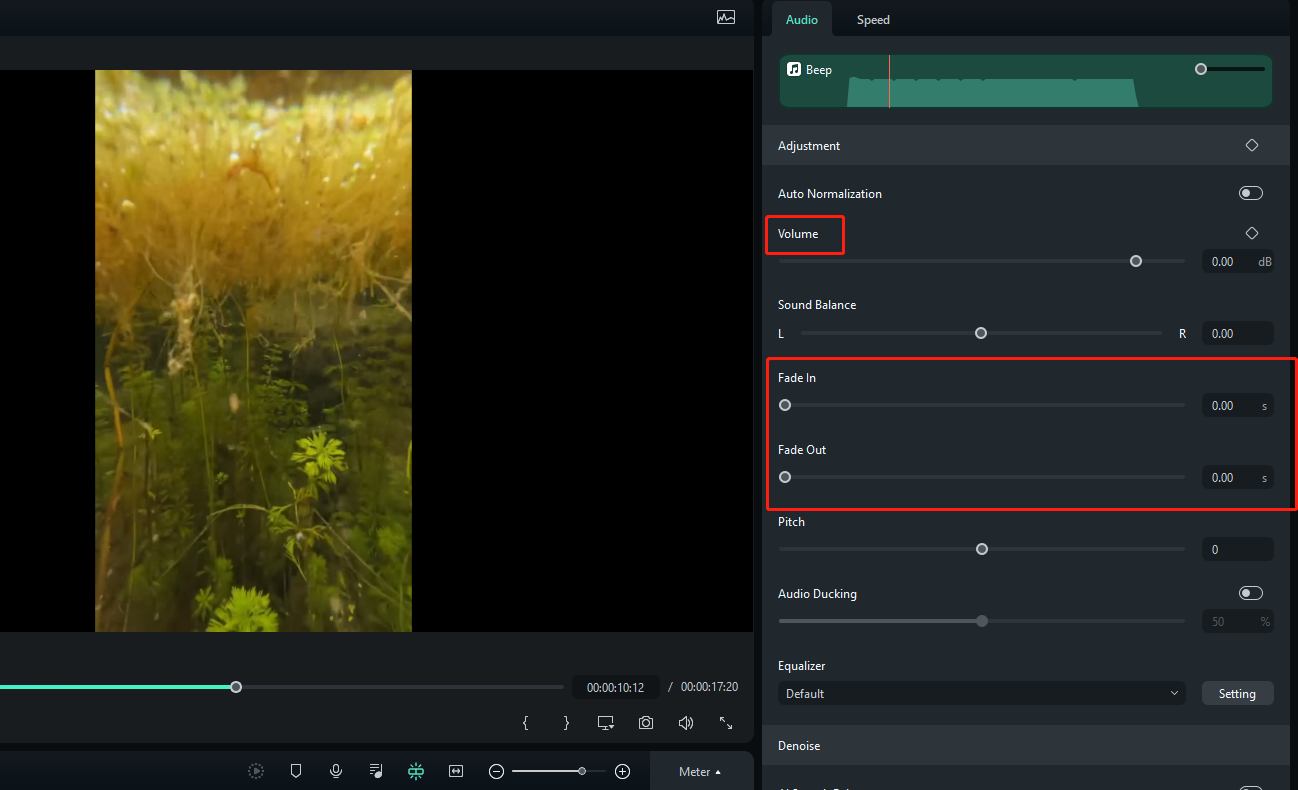Toggle Audio Ducking on
Viewport: 1298px width, 790px height.
click(1250, 592)
